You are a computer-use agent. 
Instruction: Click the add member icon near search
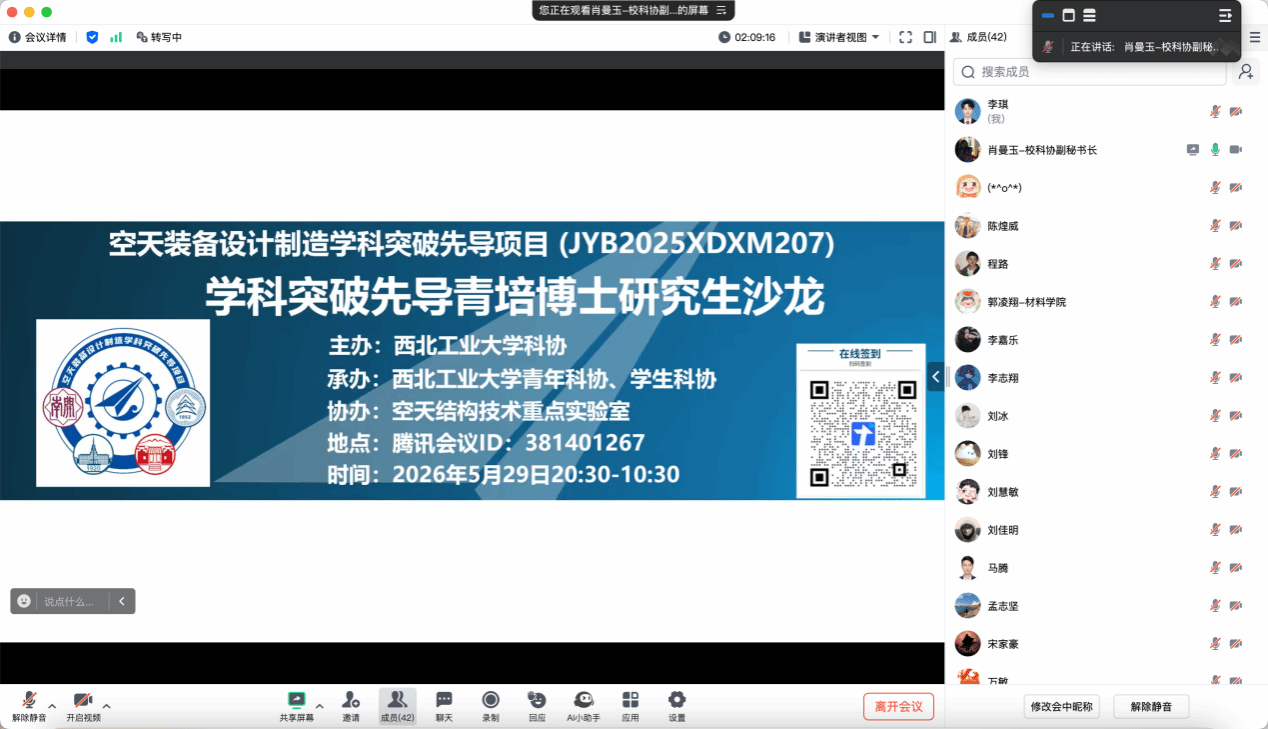[1246, 72]
